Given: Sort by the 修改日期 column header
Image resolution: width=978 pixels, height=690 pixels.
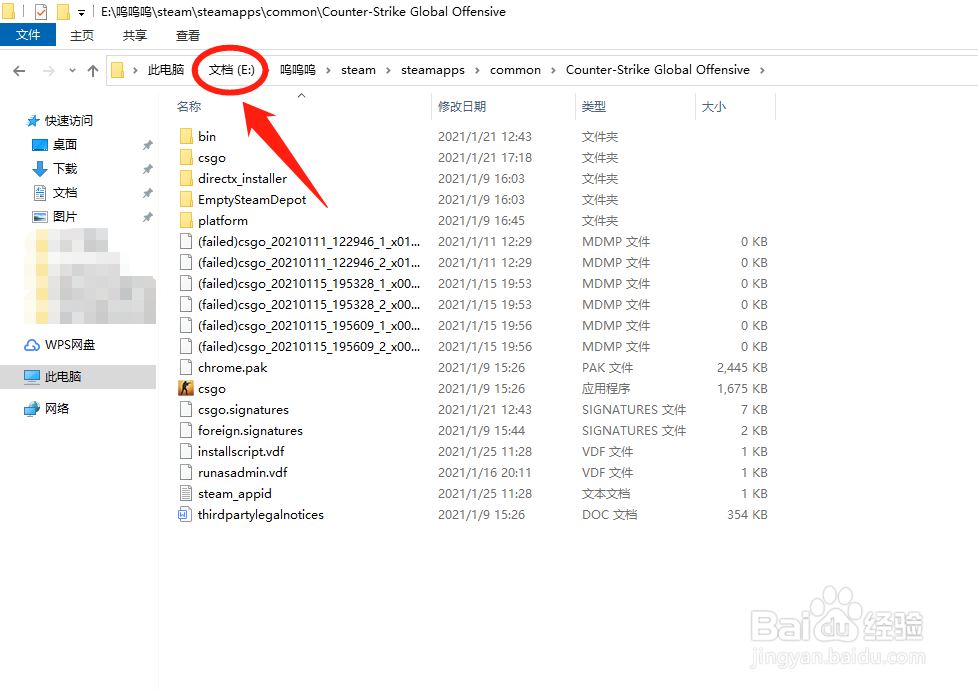Looking at the screenshot, I should coord(462,107).
